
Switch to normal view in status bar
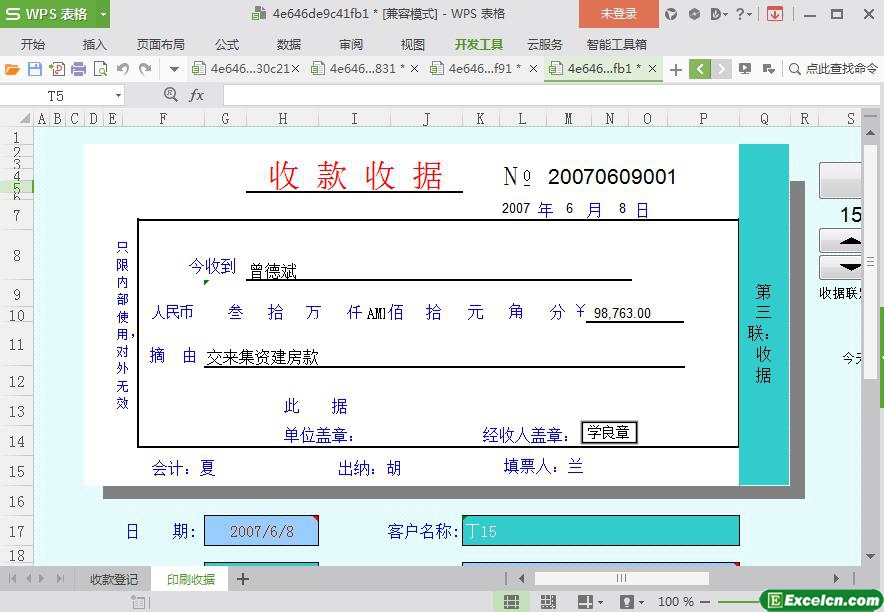[511, 601]
